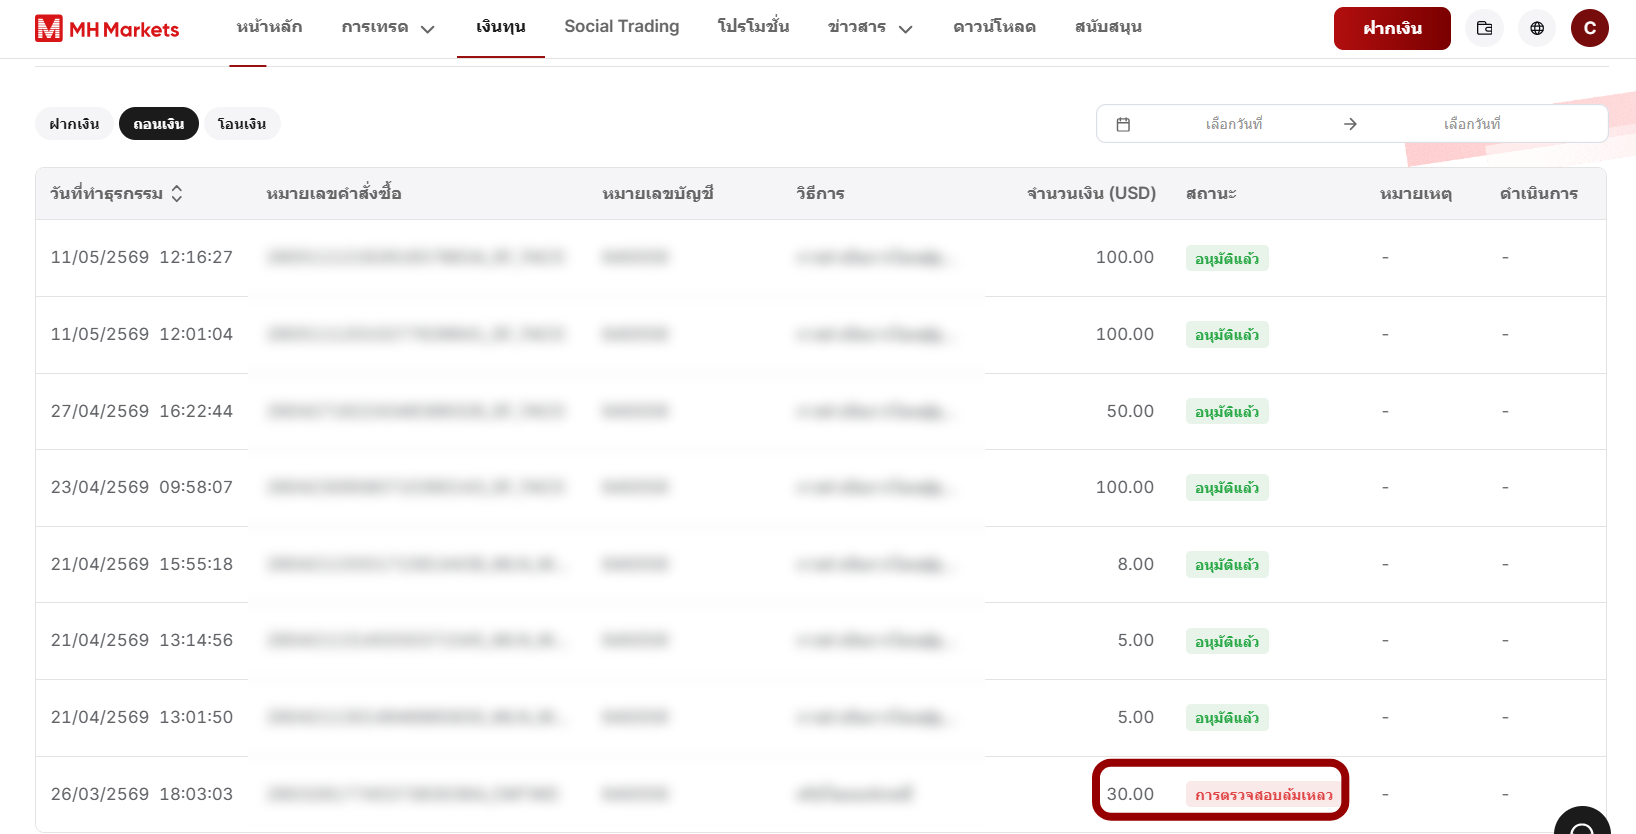Click the จำนวนเงิน (USD) column header
This screenshot has width=1636, height=834.
point(1091,193)
